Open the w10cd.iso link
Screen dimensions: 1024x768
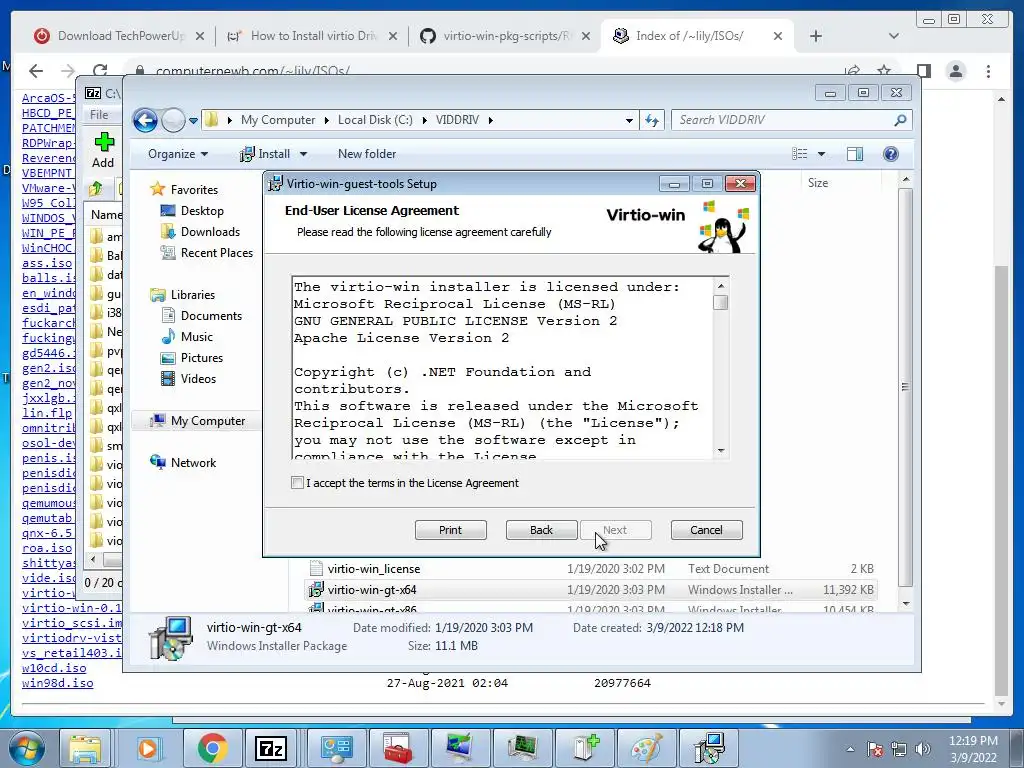(54, 668)
